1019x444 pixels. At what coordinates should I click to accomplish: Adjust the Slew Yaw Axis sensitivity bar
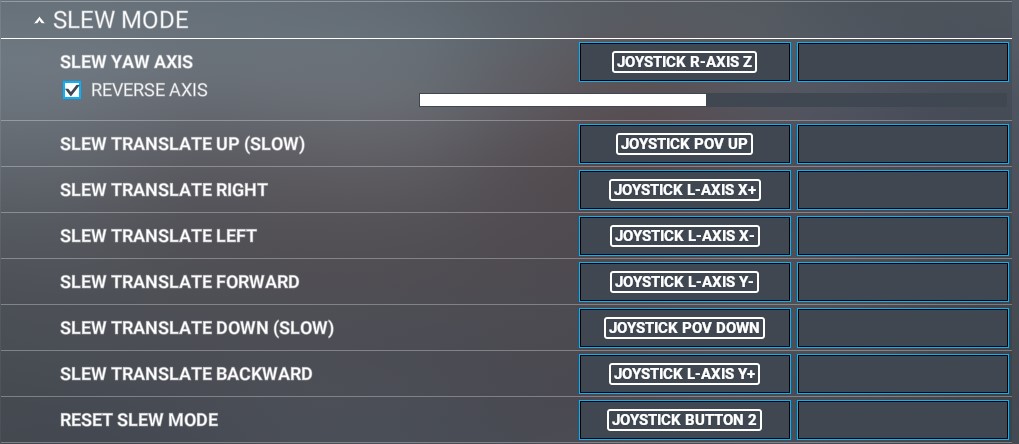pyautogui.click(x=706, y=100)
